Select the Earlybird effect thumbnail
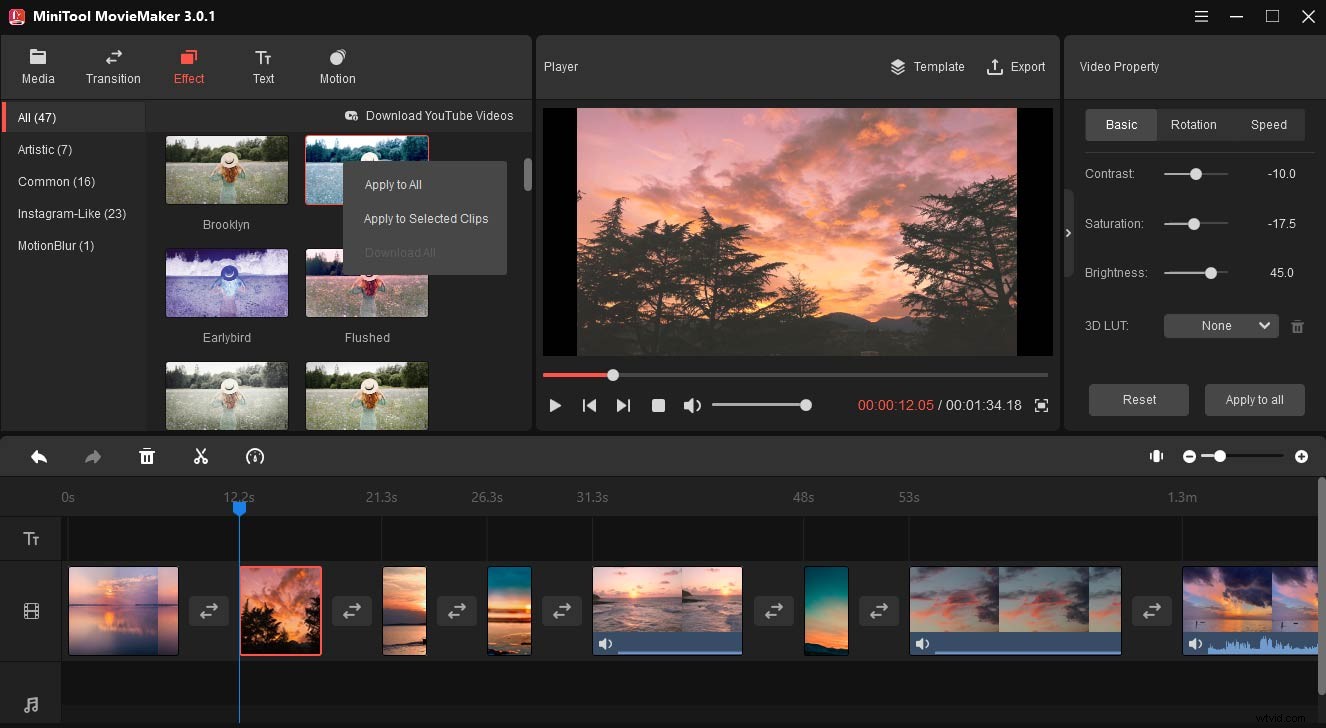The width and height of the screenshot is (1326, 728). [x=226, y=282]
